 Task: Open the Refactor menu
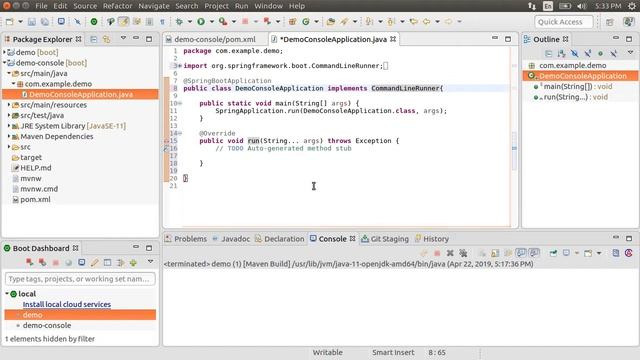coord(118,6)
